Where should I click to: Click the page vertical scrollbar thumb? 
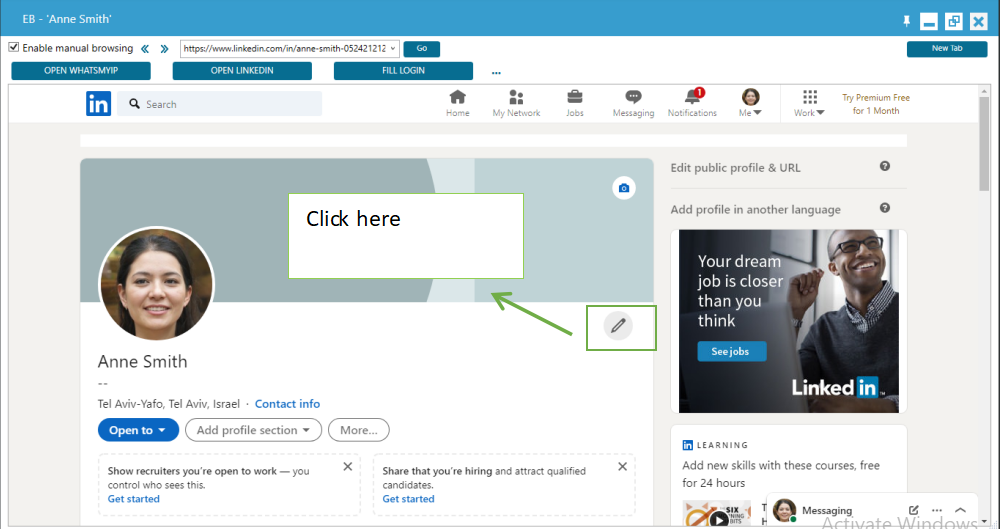click(985, 144)
